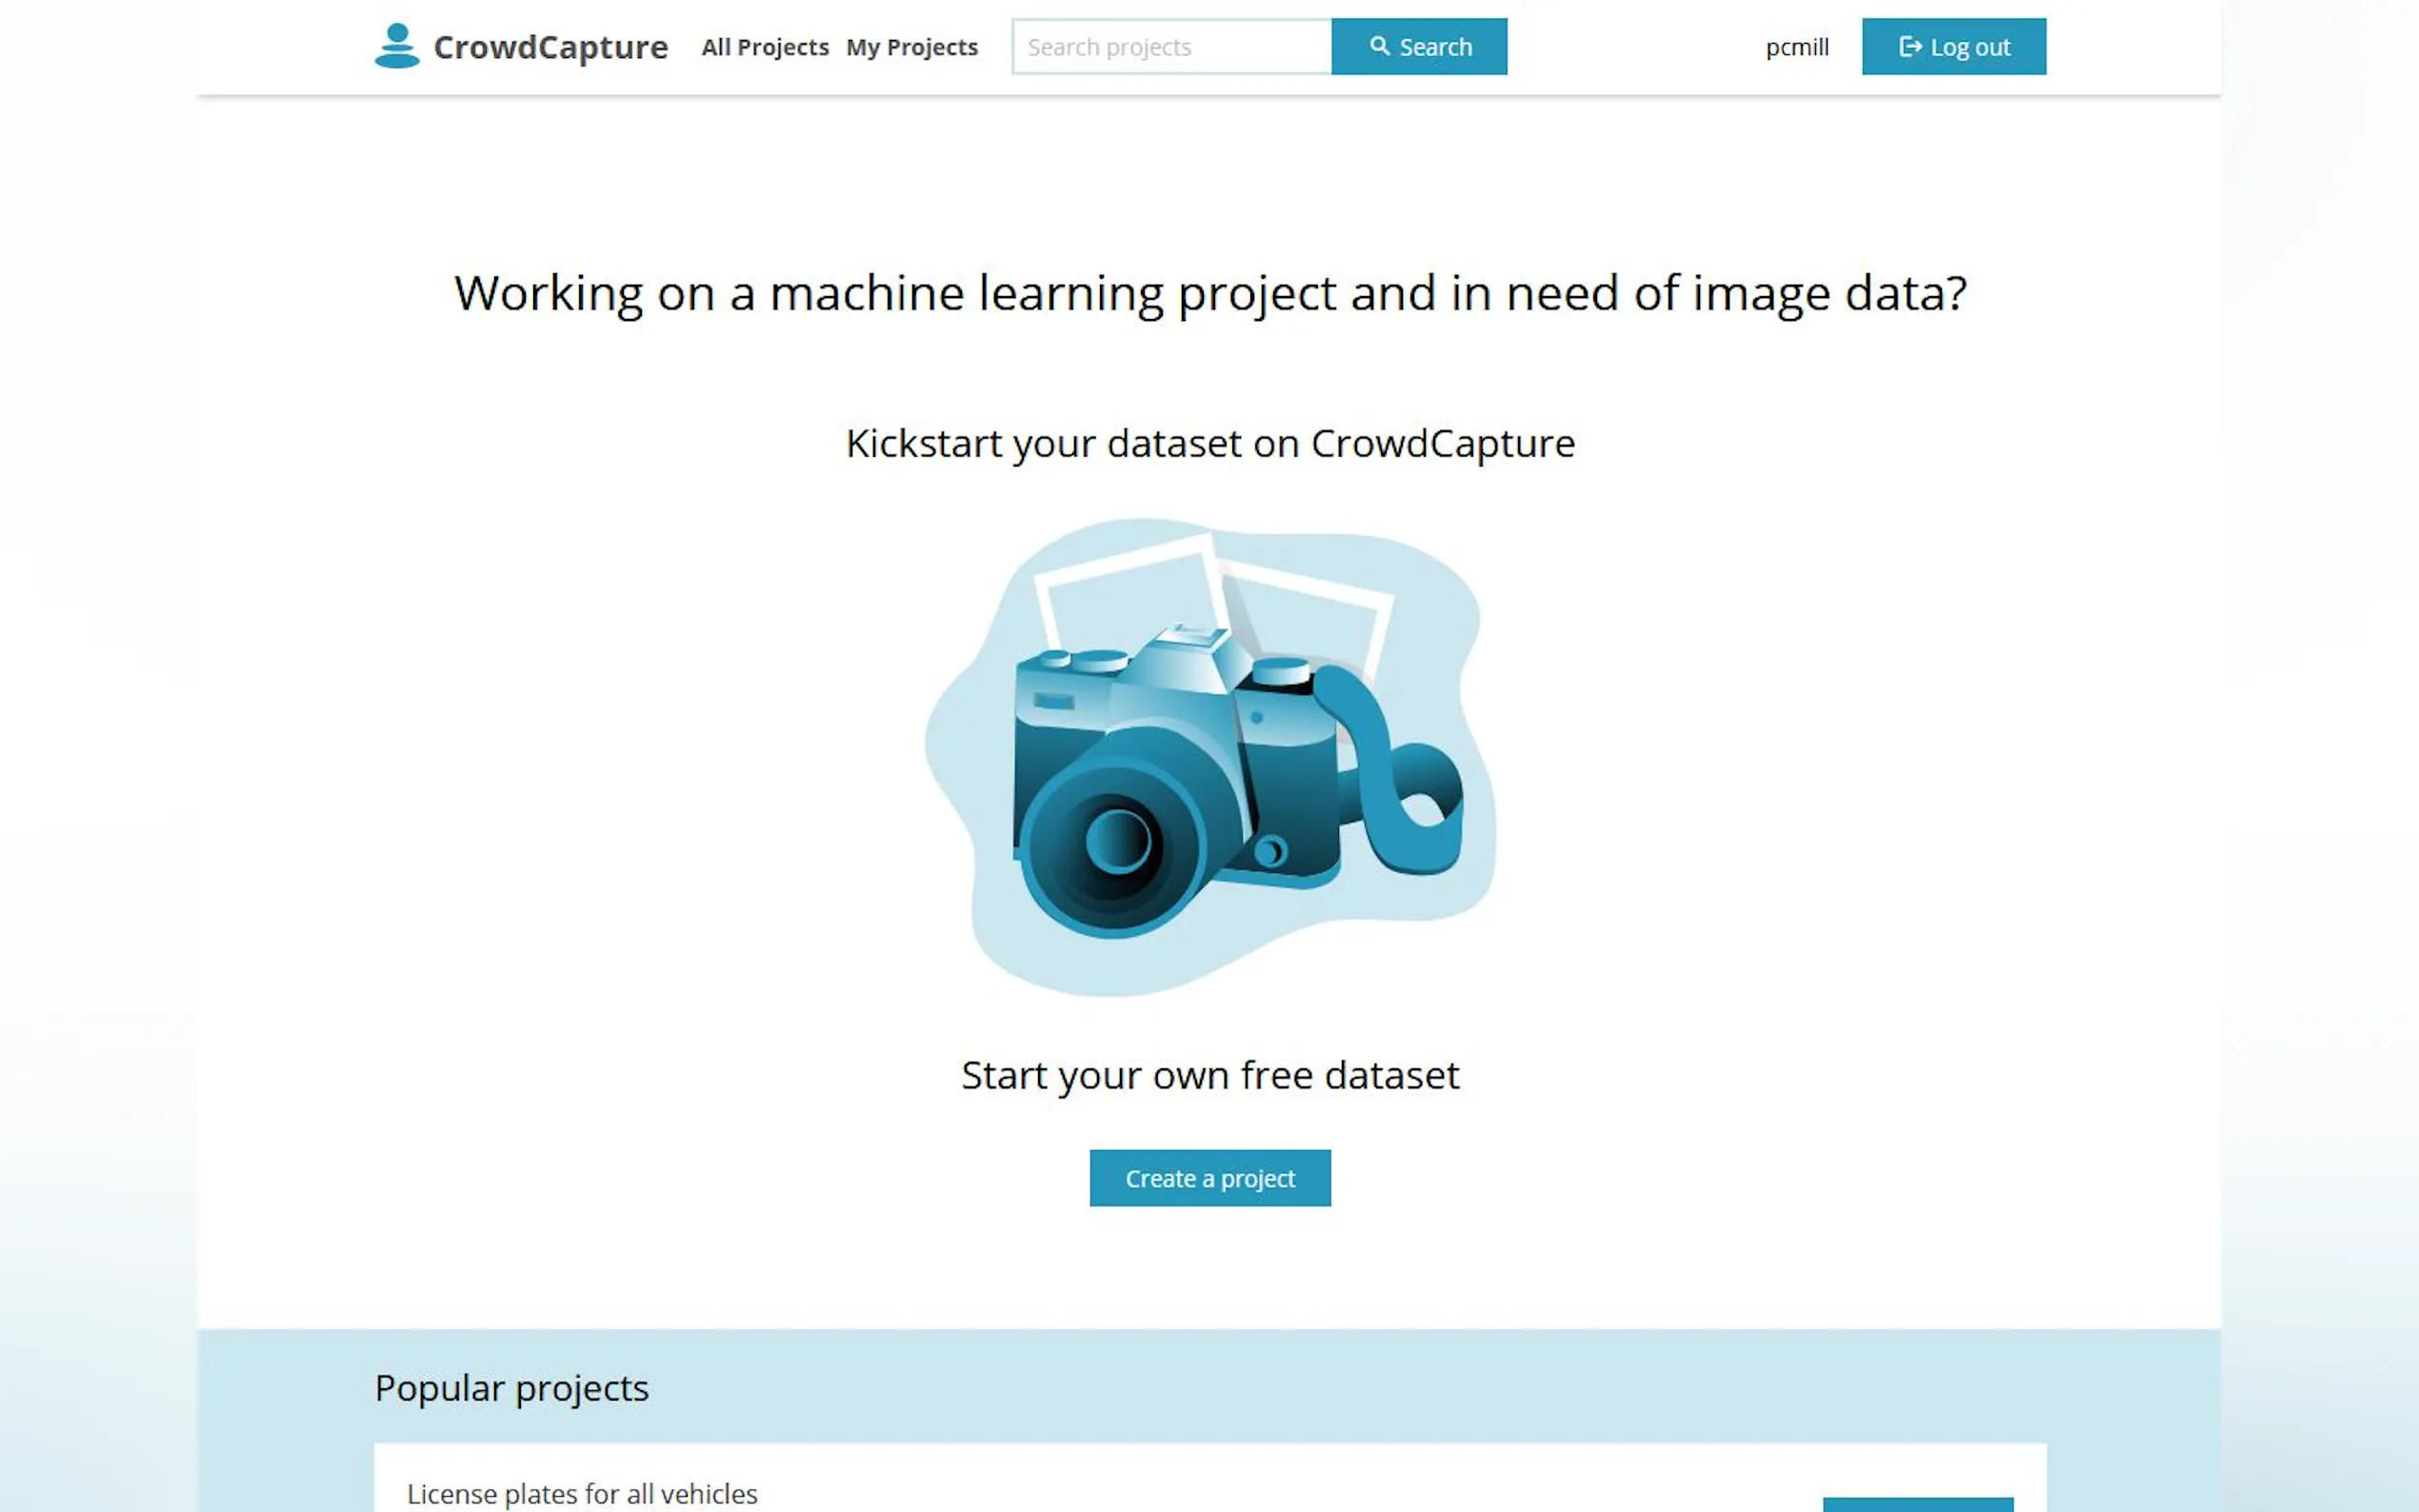Open the pcmill user profile

(x=1796, y=47)
